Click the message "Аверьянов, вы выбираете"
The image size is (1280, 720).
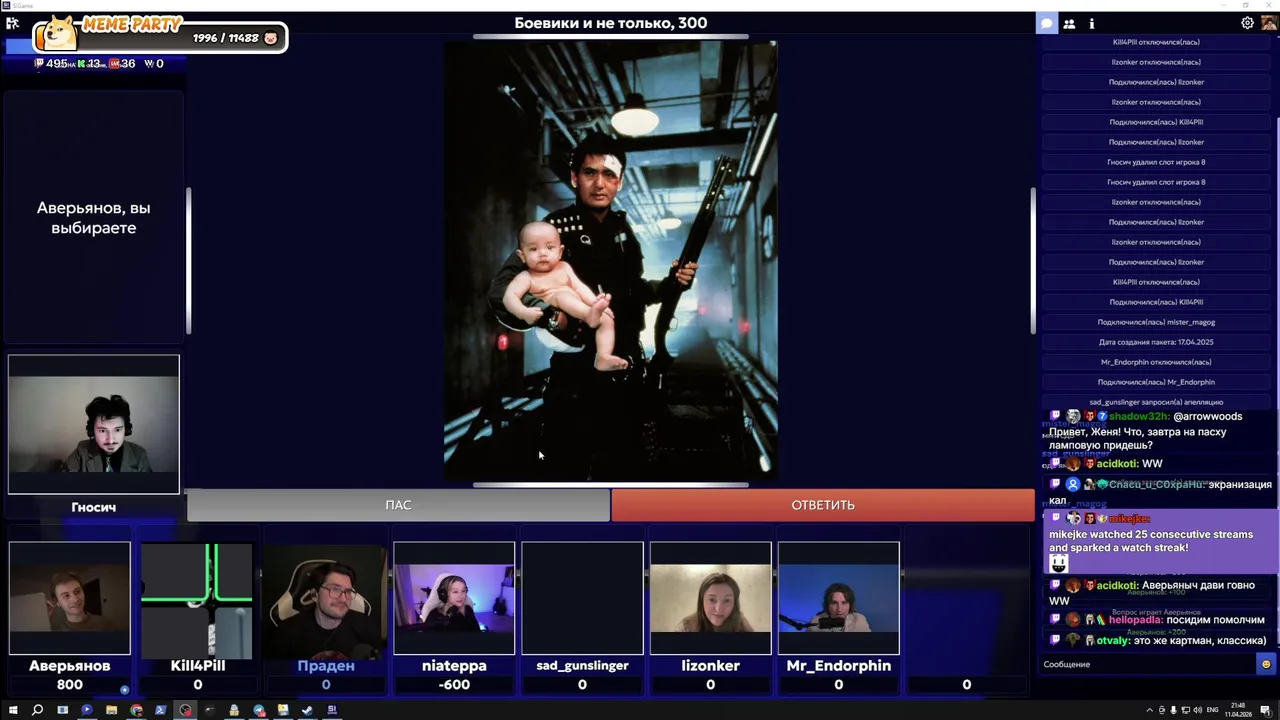pyautogui.click(x=94, y=218)
